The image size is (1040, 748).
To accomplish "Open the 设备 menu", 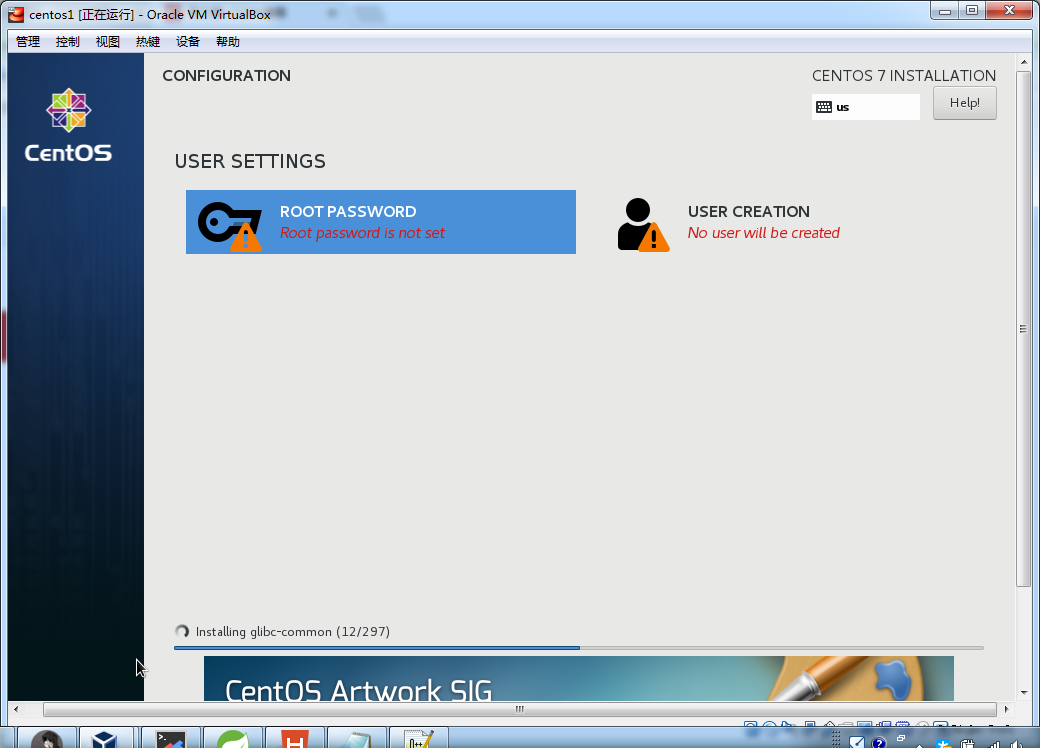I will 188,42.
